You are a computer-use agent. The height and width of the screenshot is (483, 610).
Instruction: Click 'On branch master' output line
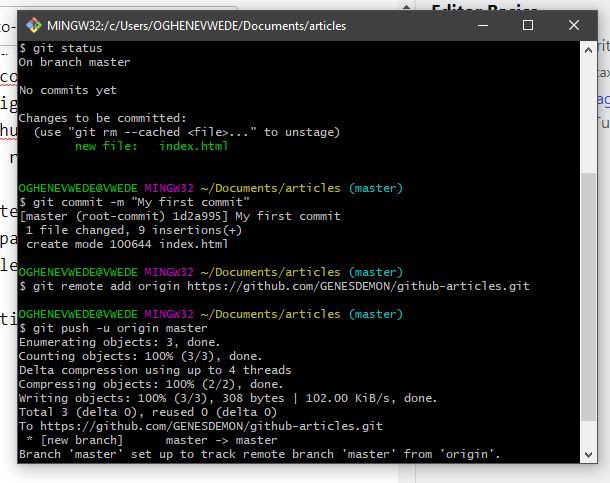[x=75, y=62]
